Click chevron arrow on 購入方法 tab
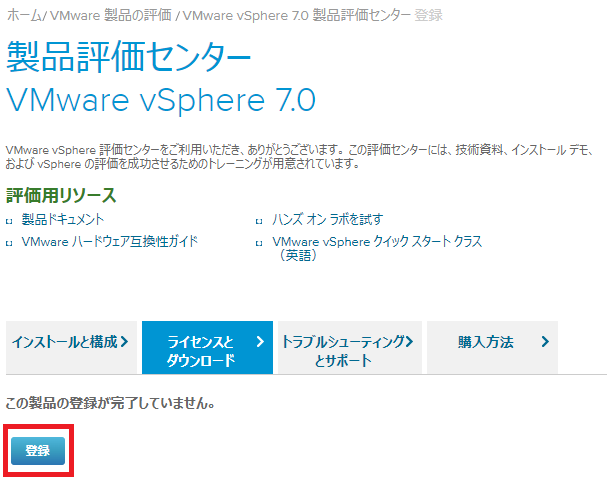Image resolution: width=607 pixels, height=480 pixels. [545, 341]
